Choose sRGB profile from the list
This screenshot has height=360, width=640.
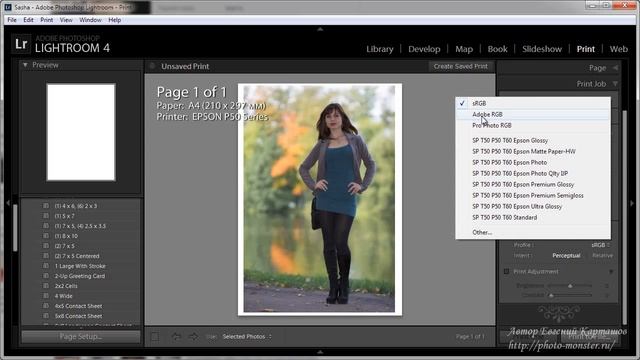[533, 103]
